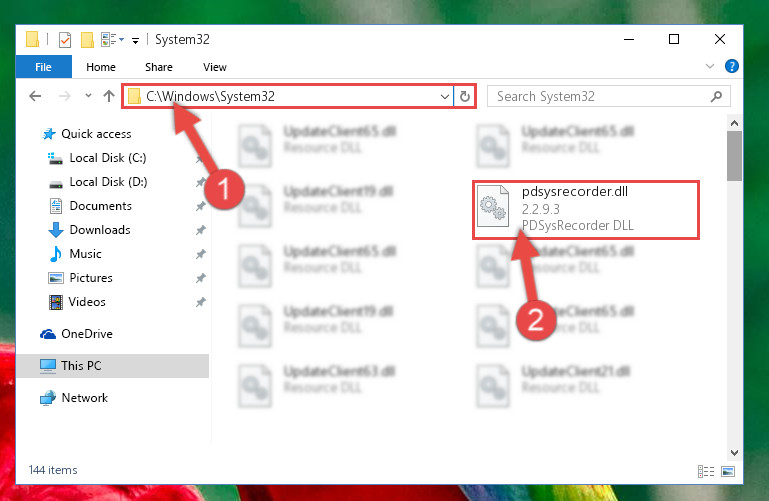Refresh the System32 folder view

[x=464, y=97]
